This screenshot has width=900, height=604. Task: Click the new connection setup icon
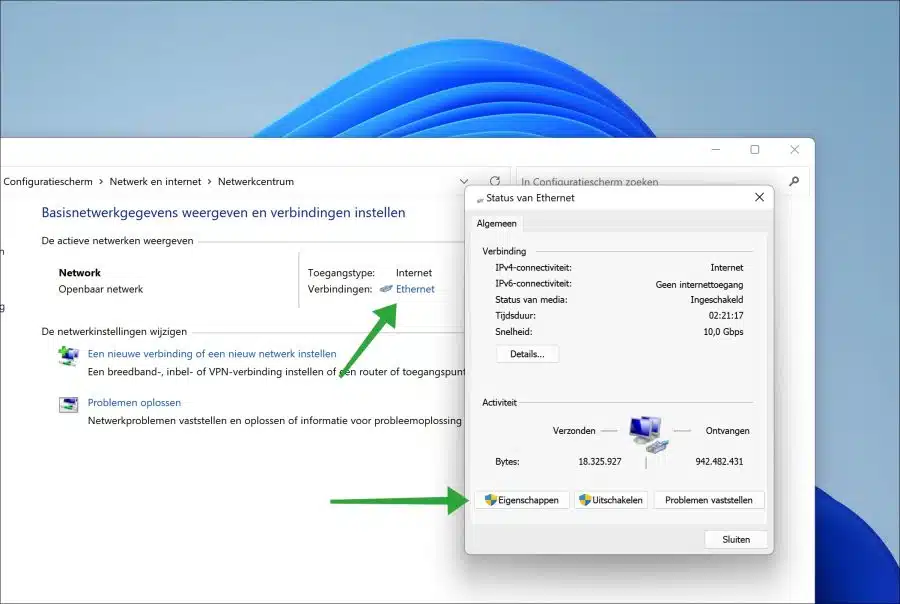click(68, 356)
